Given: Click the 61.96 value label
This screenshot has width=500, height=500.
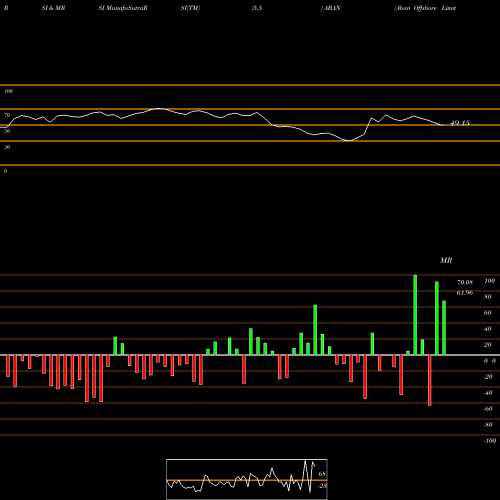Looking at the screenshot, I should tap(465, 293).
